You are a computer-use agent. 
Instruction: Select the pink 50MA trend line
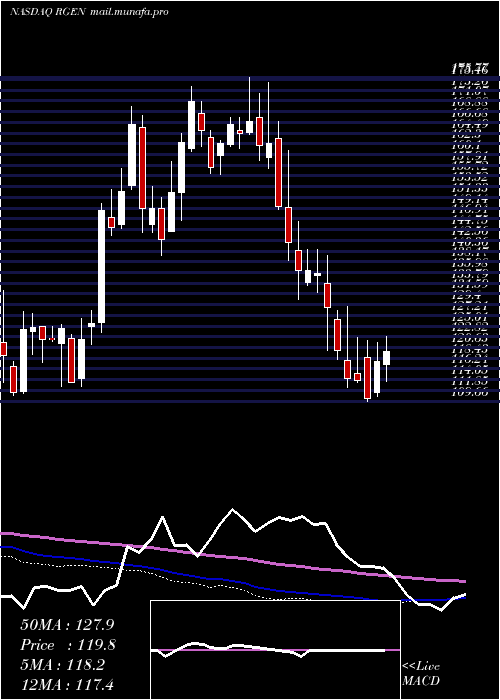(232, 558)
